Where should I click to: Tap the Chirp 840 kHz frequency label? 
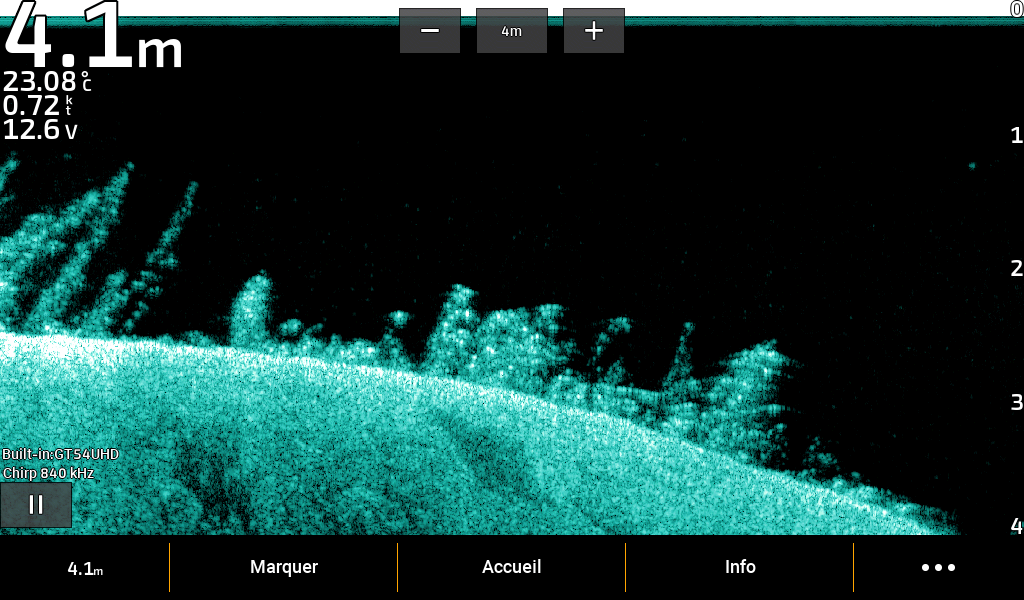coord(48,473)
